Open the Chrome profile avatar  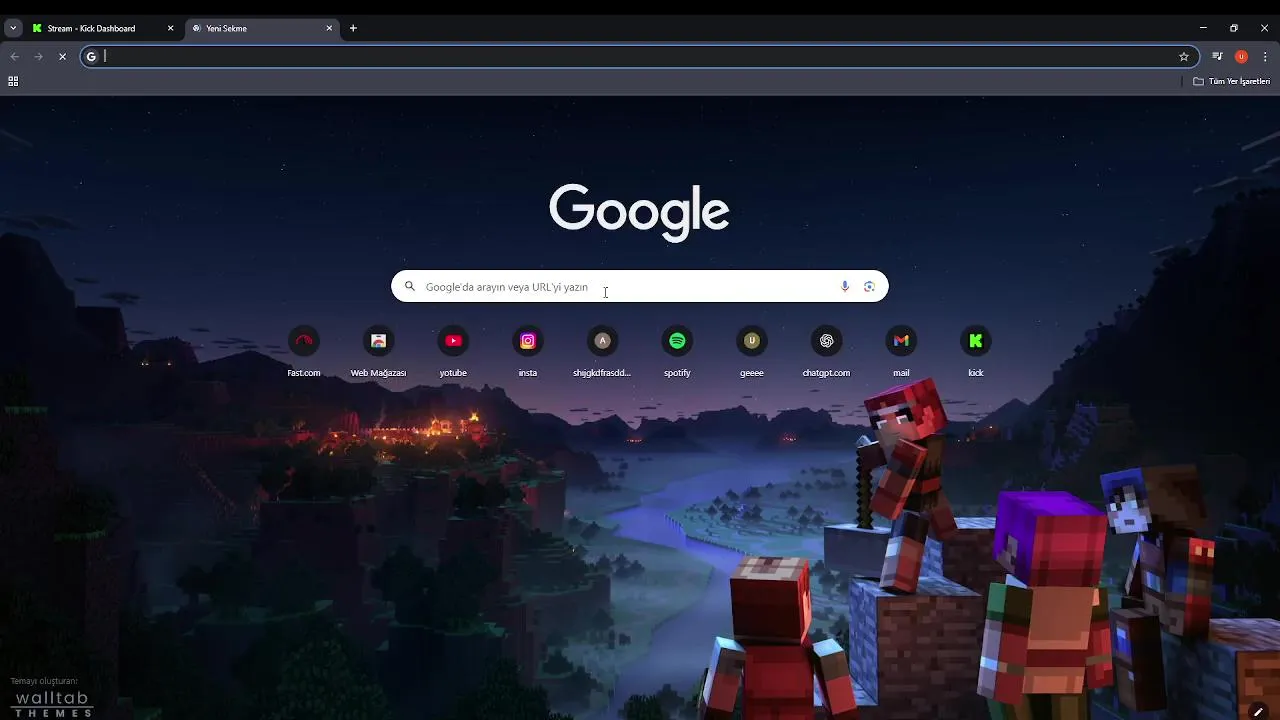tap(1241, 57)
